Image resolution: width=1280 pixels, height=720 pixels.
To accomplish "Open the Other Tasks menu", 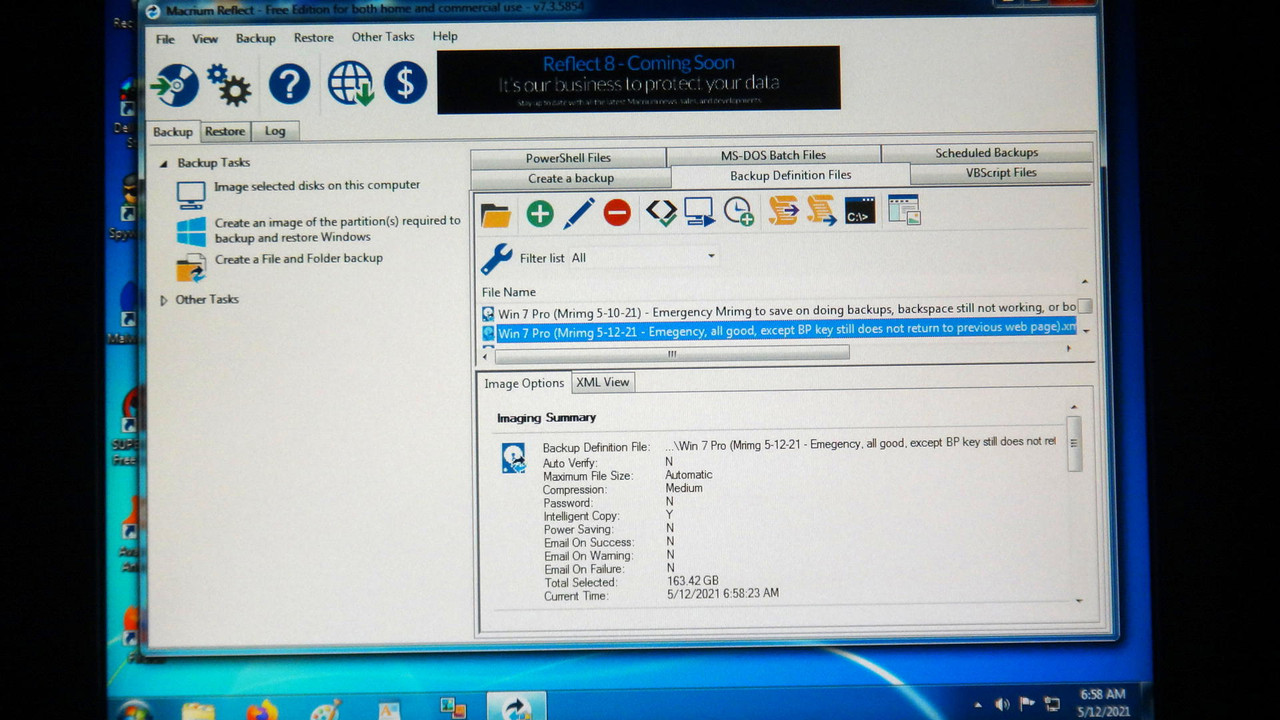I will point(383,37).
